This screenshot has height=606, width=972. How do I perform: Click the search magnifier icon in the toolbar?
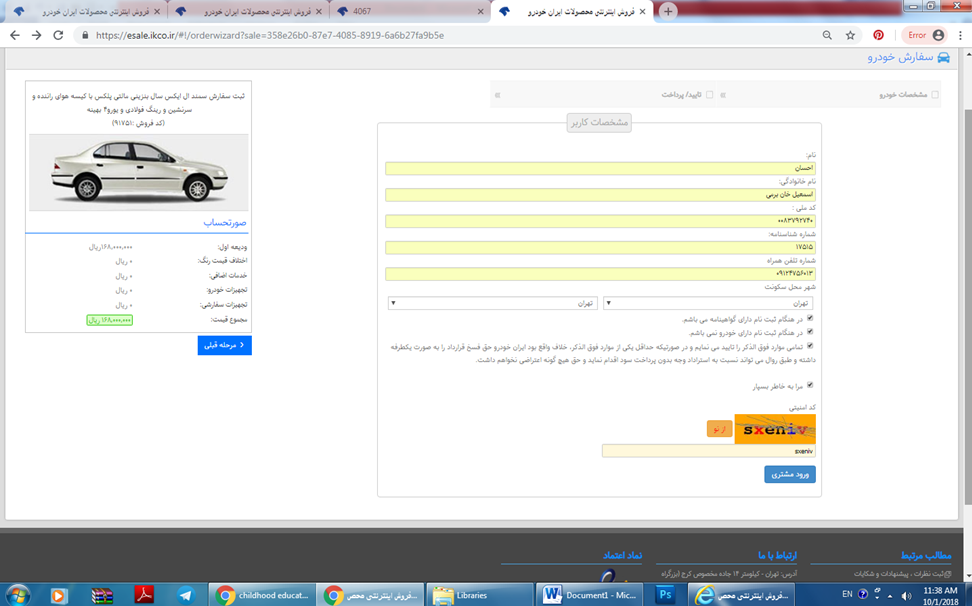point(826,35)
